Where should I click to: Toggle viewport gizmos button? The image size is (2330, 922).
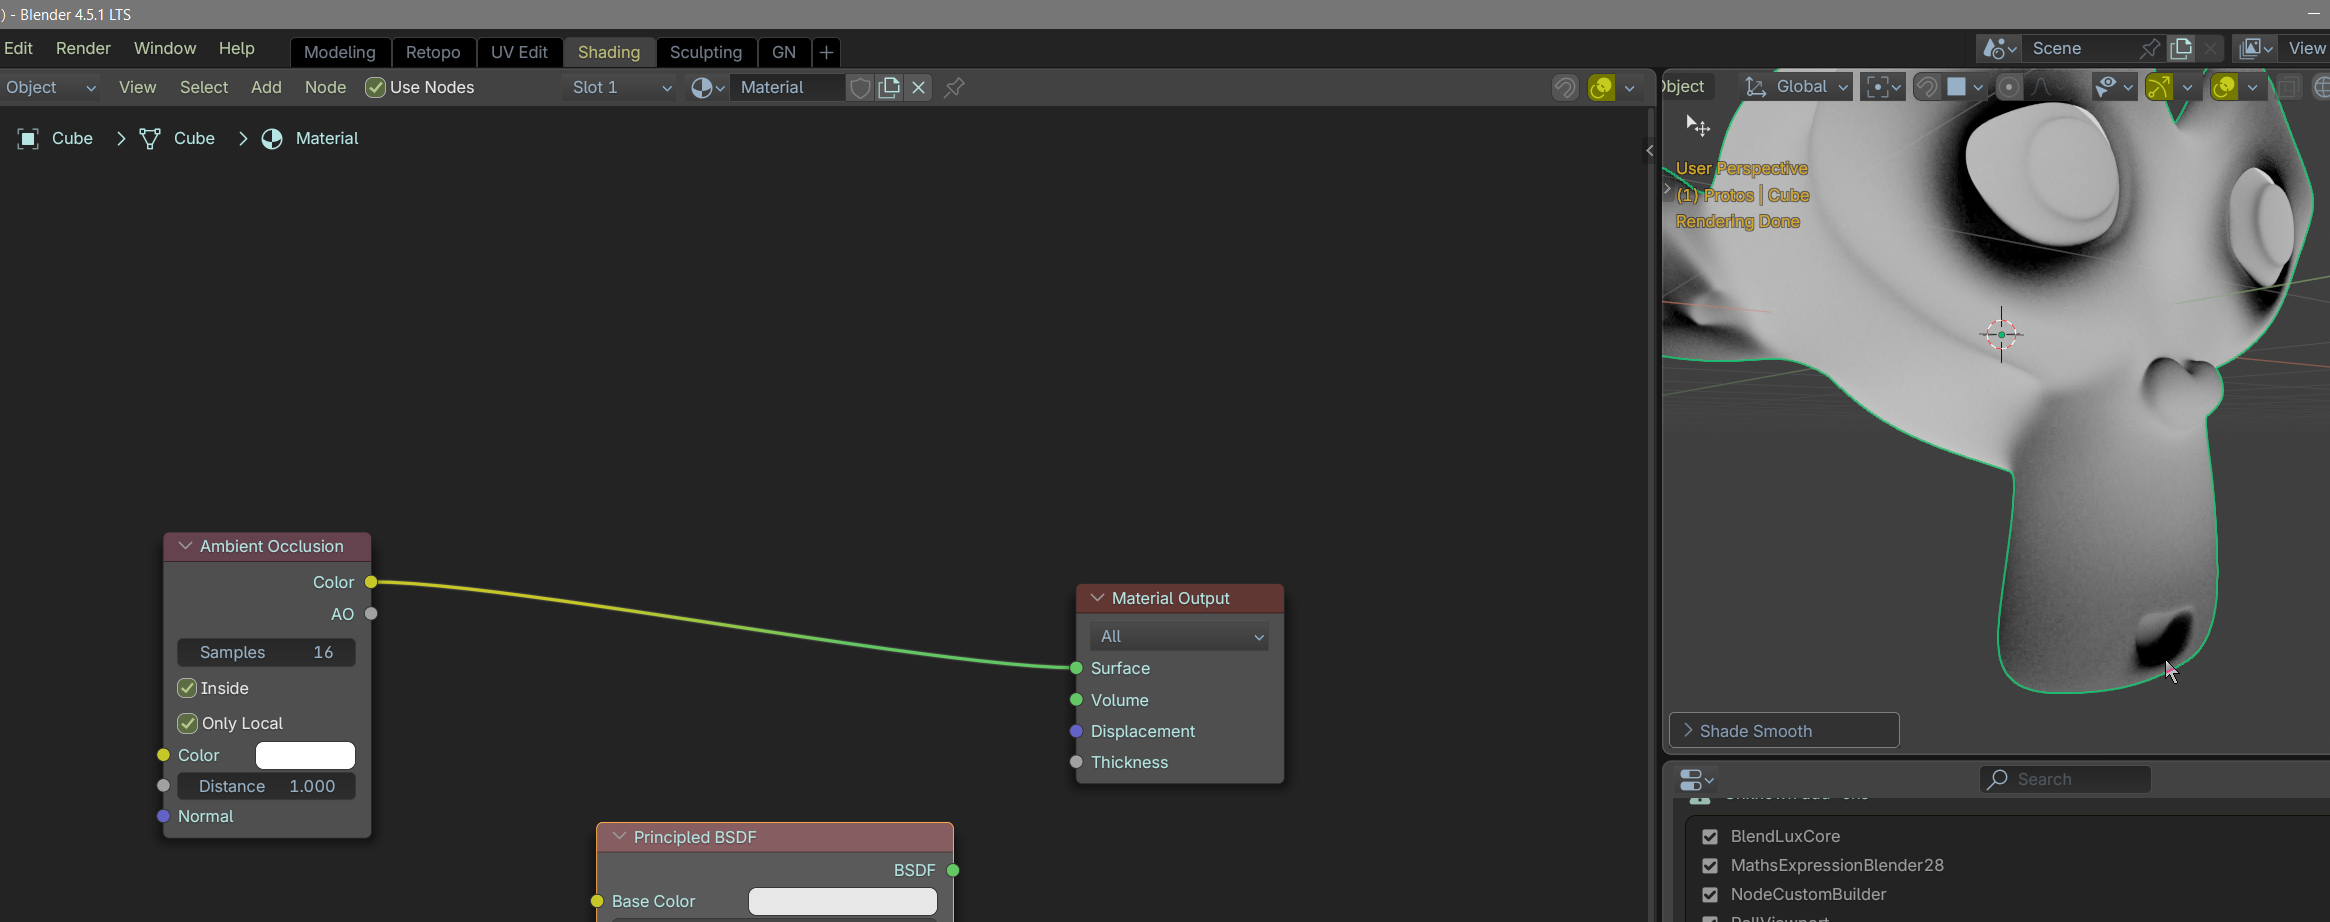pyautogui.click(x=2159, y=87)
